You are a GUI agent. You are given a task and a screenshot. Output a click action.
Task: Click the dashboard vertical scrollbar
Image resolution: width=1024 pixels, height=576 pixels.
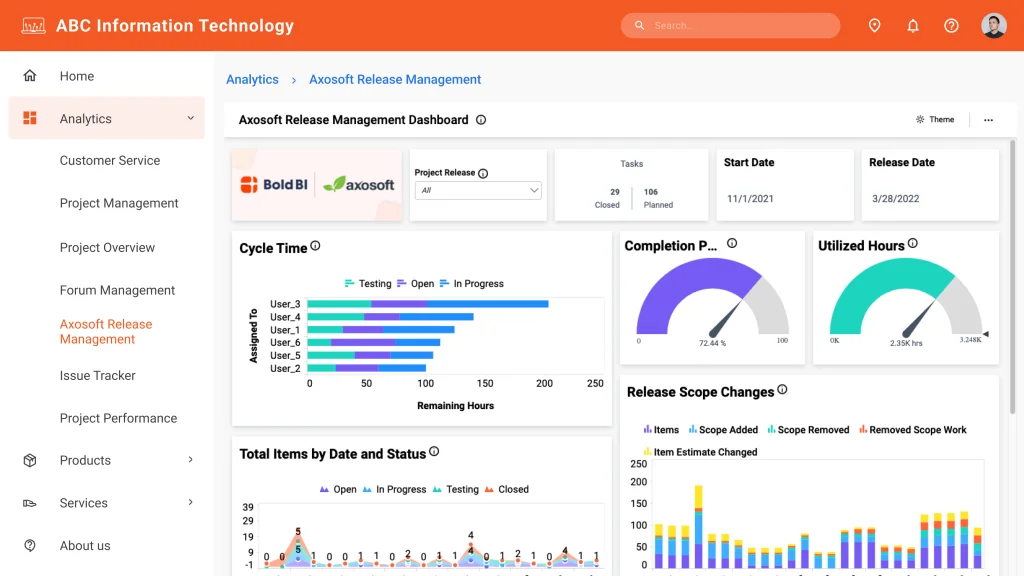tap(1012, 277)
